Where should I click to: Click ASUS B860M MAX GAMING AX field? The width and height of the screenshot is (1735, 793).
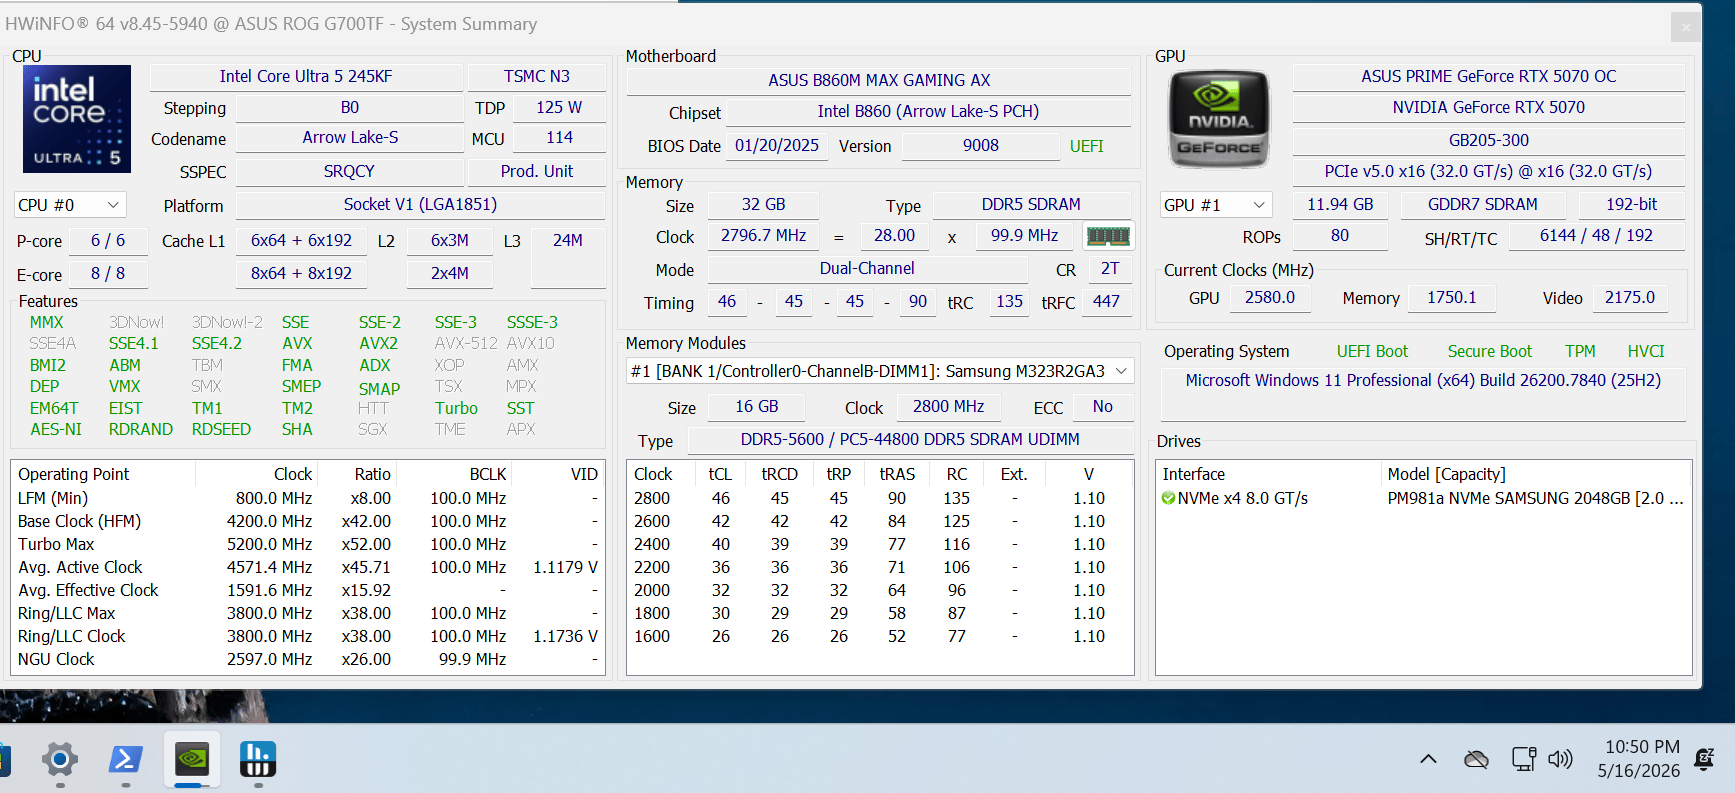[x=879, y=80]
